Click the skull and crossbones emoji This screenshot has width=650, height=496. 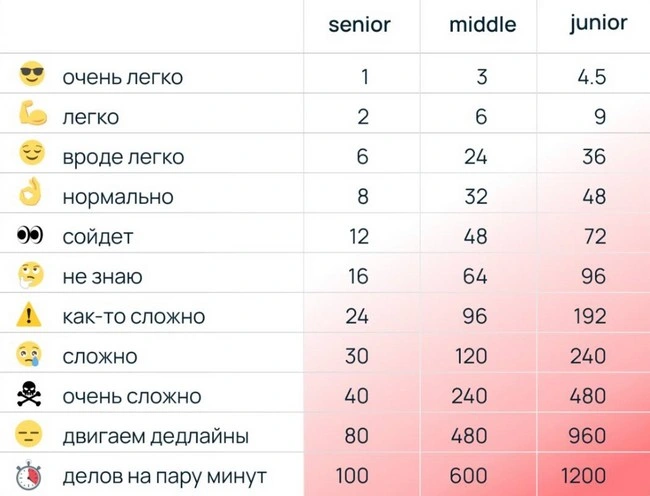pyautogui.click(x=32, y=396)
